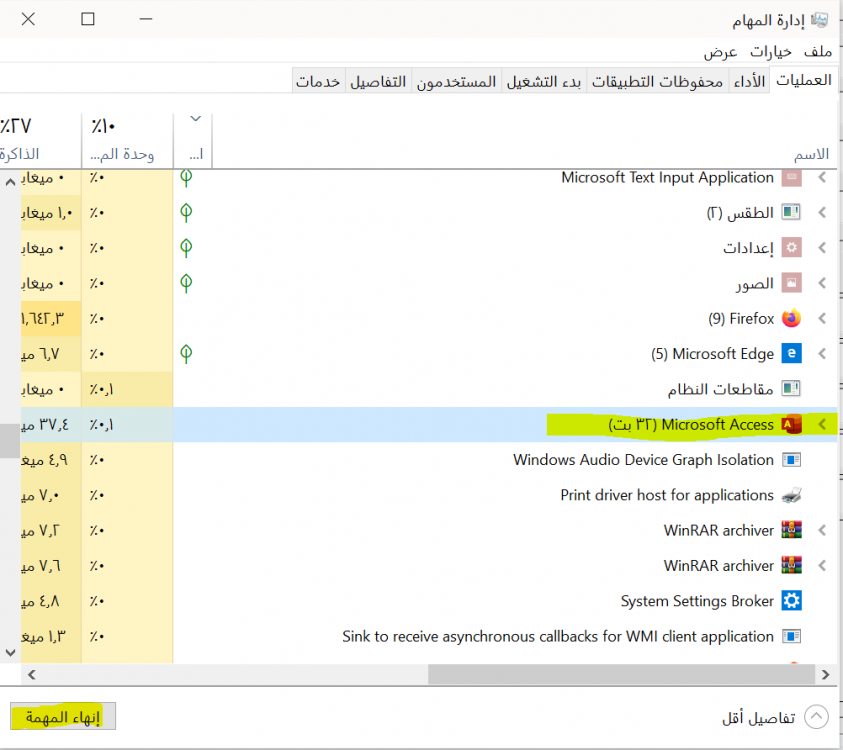Screen dimensions: 843x750
Task: Click the Microsoft Edge process icon
Action: point(791,353)
